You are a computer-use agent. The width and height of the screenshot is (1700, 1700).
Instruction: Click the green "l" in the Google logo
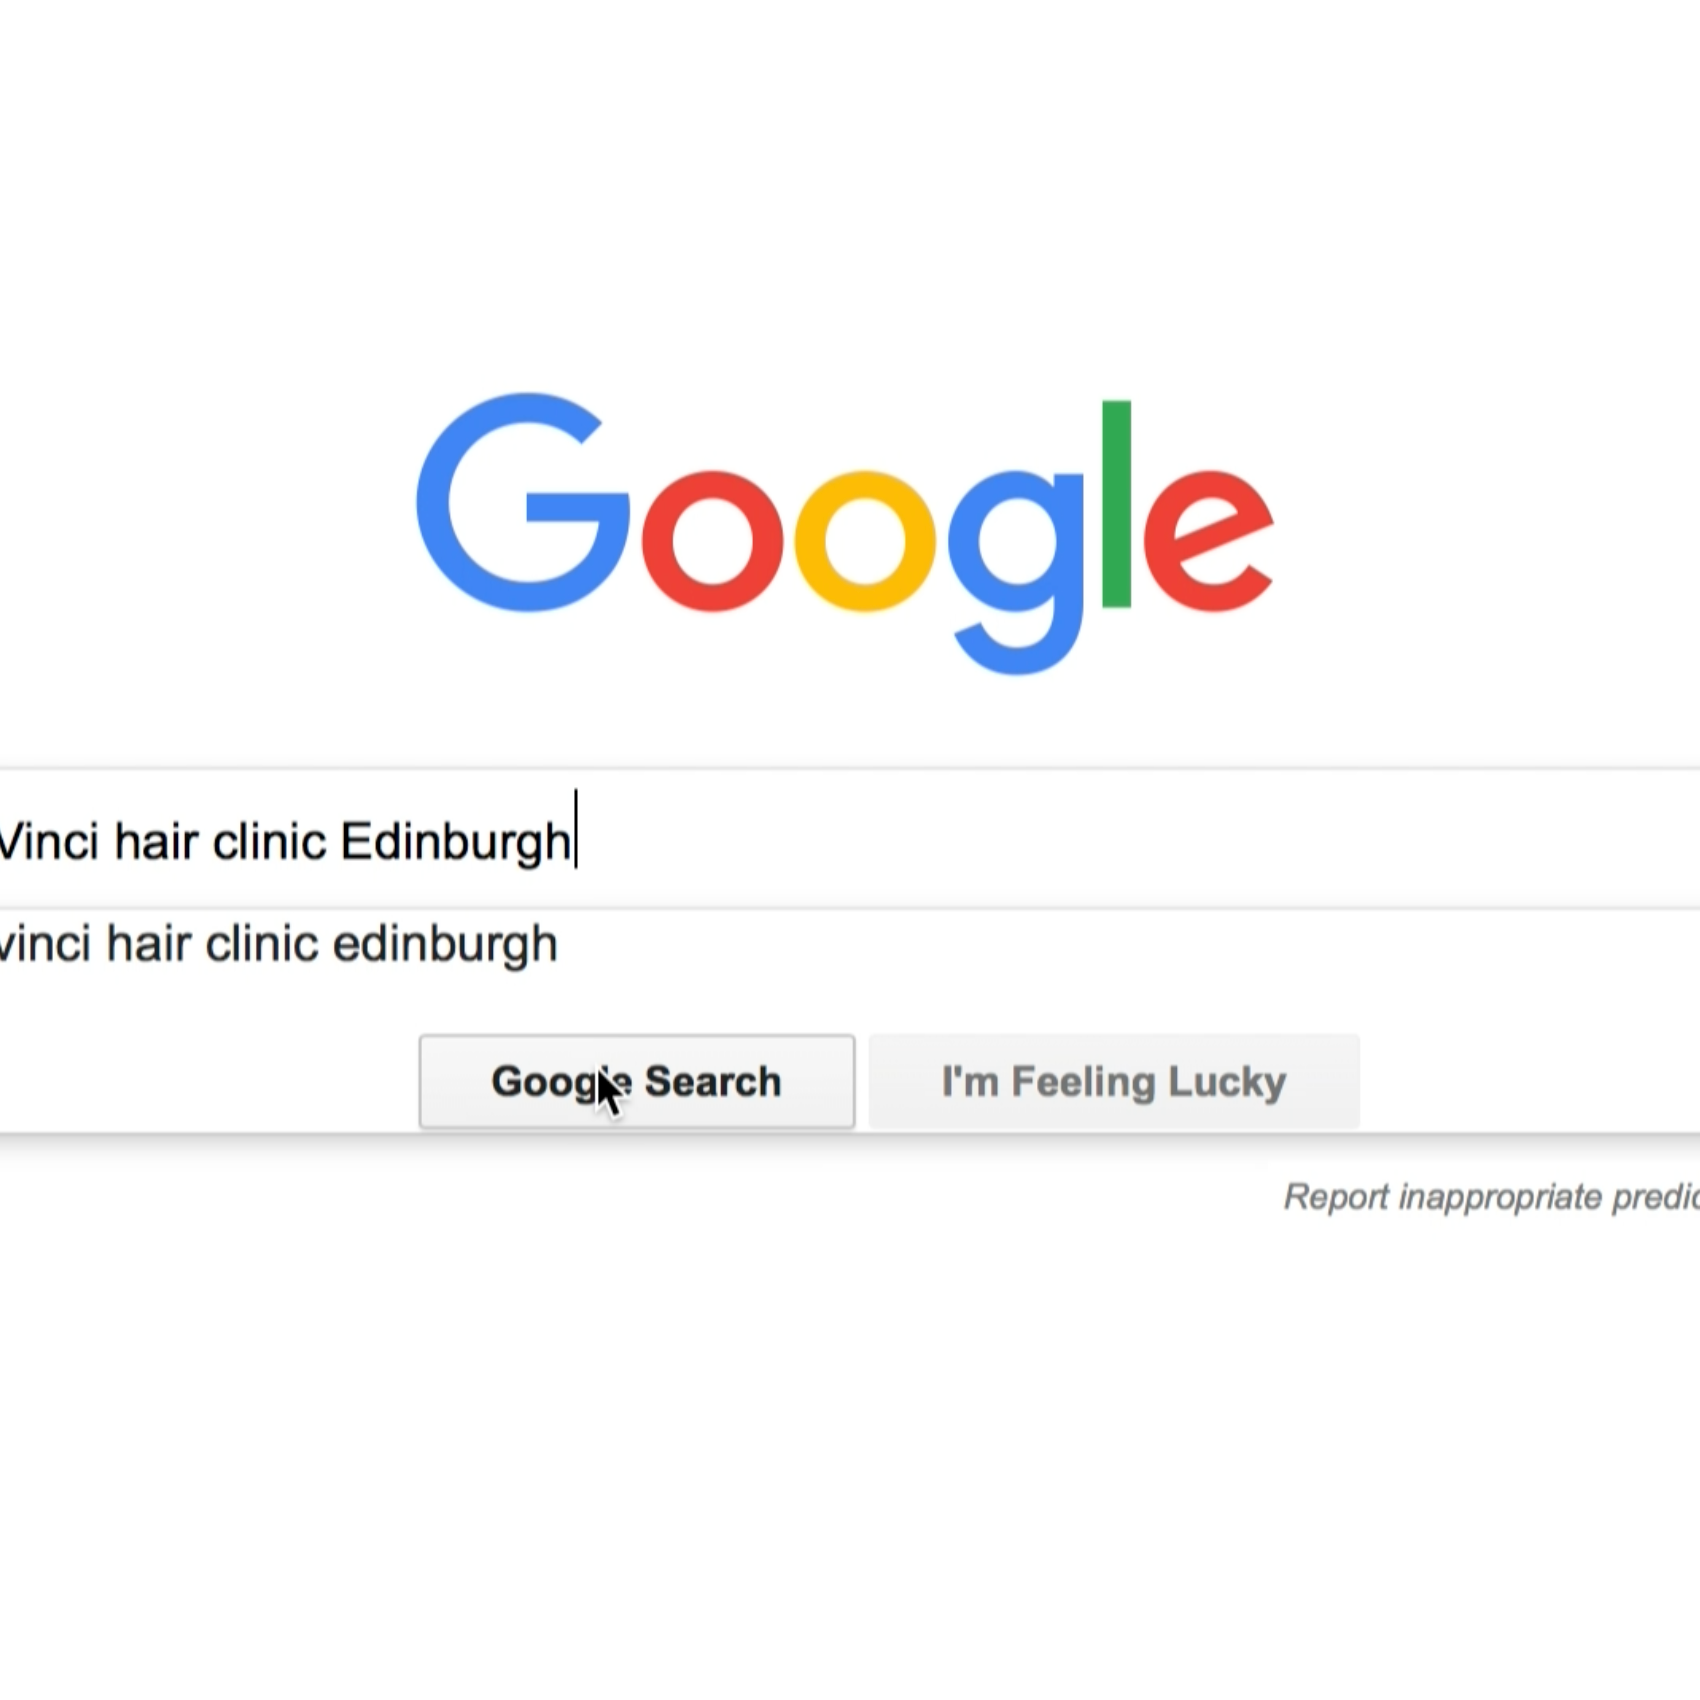[1116, 504]
